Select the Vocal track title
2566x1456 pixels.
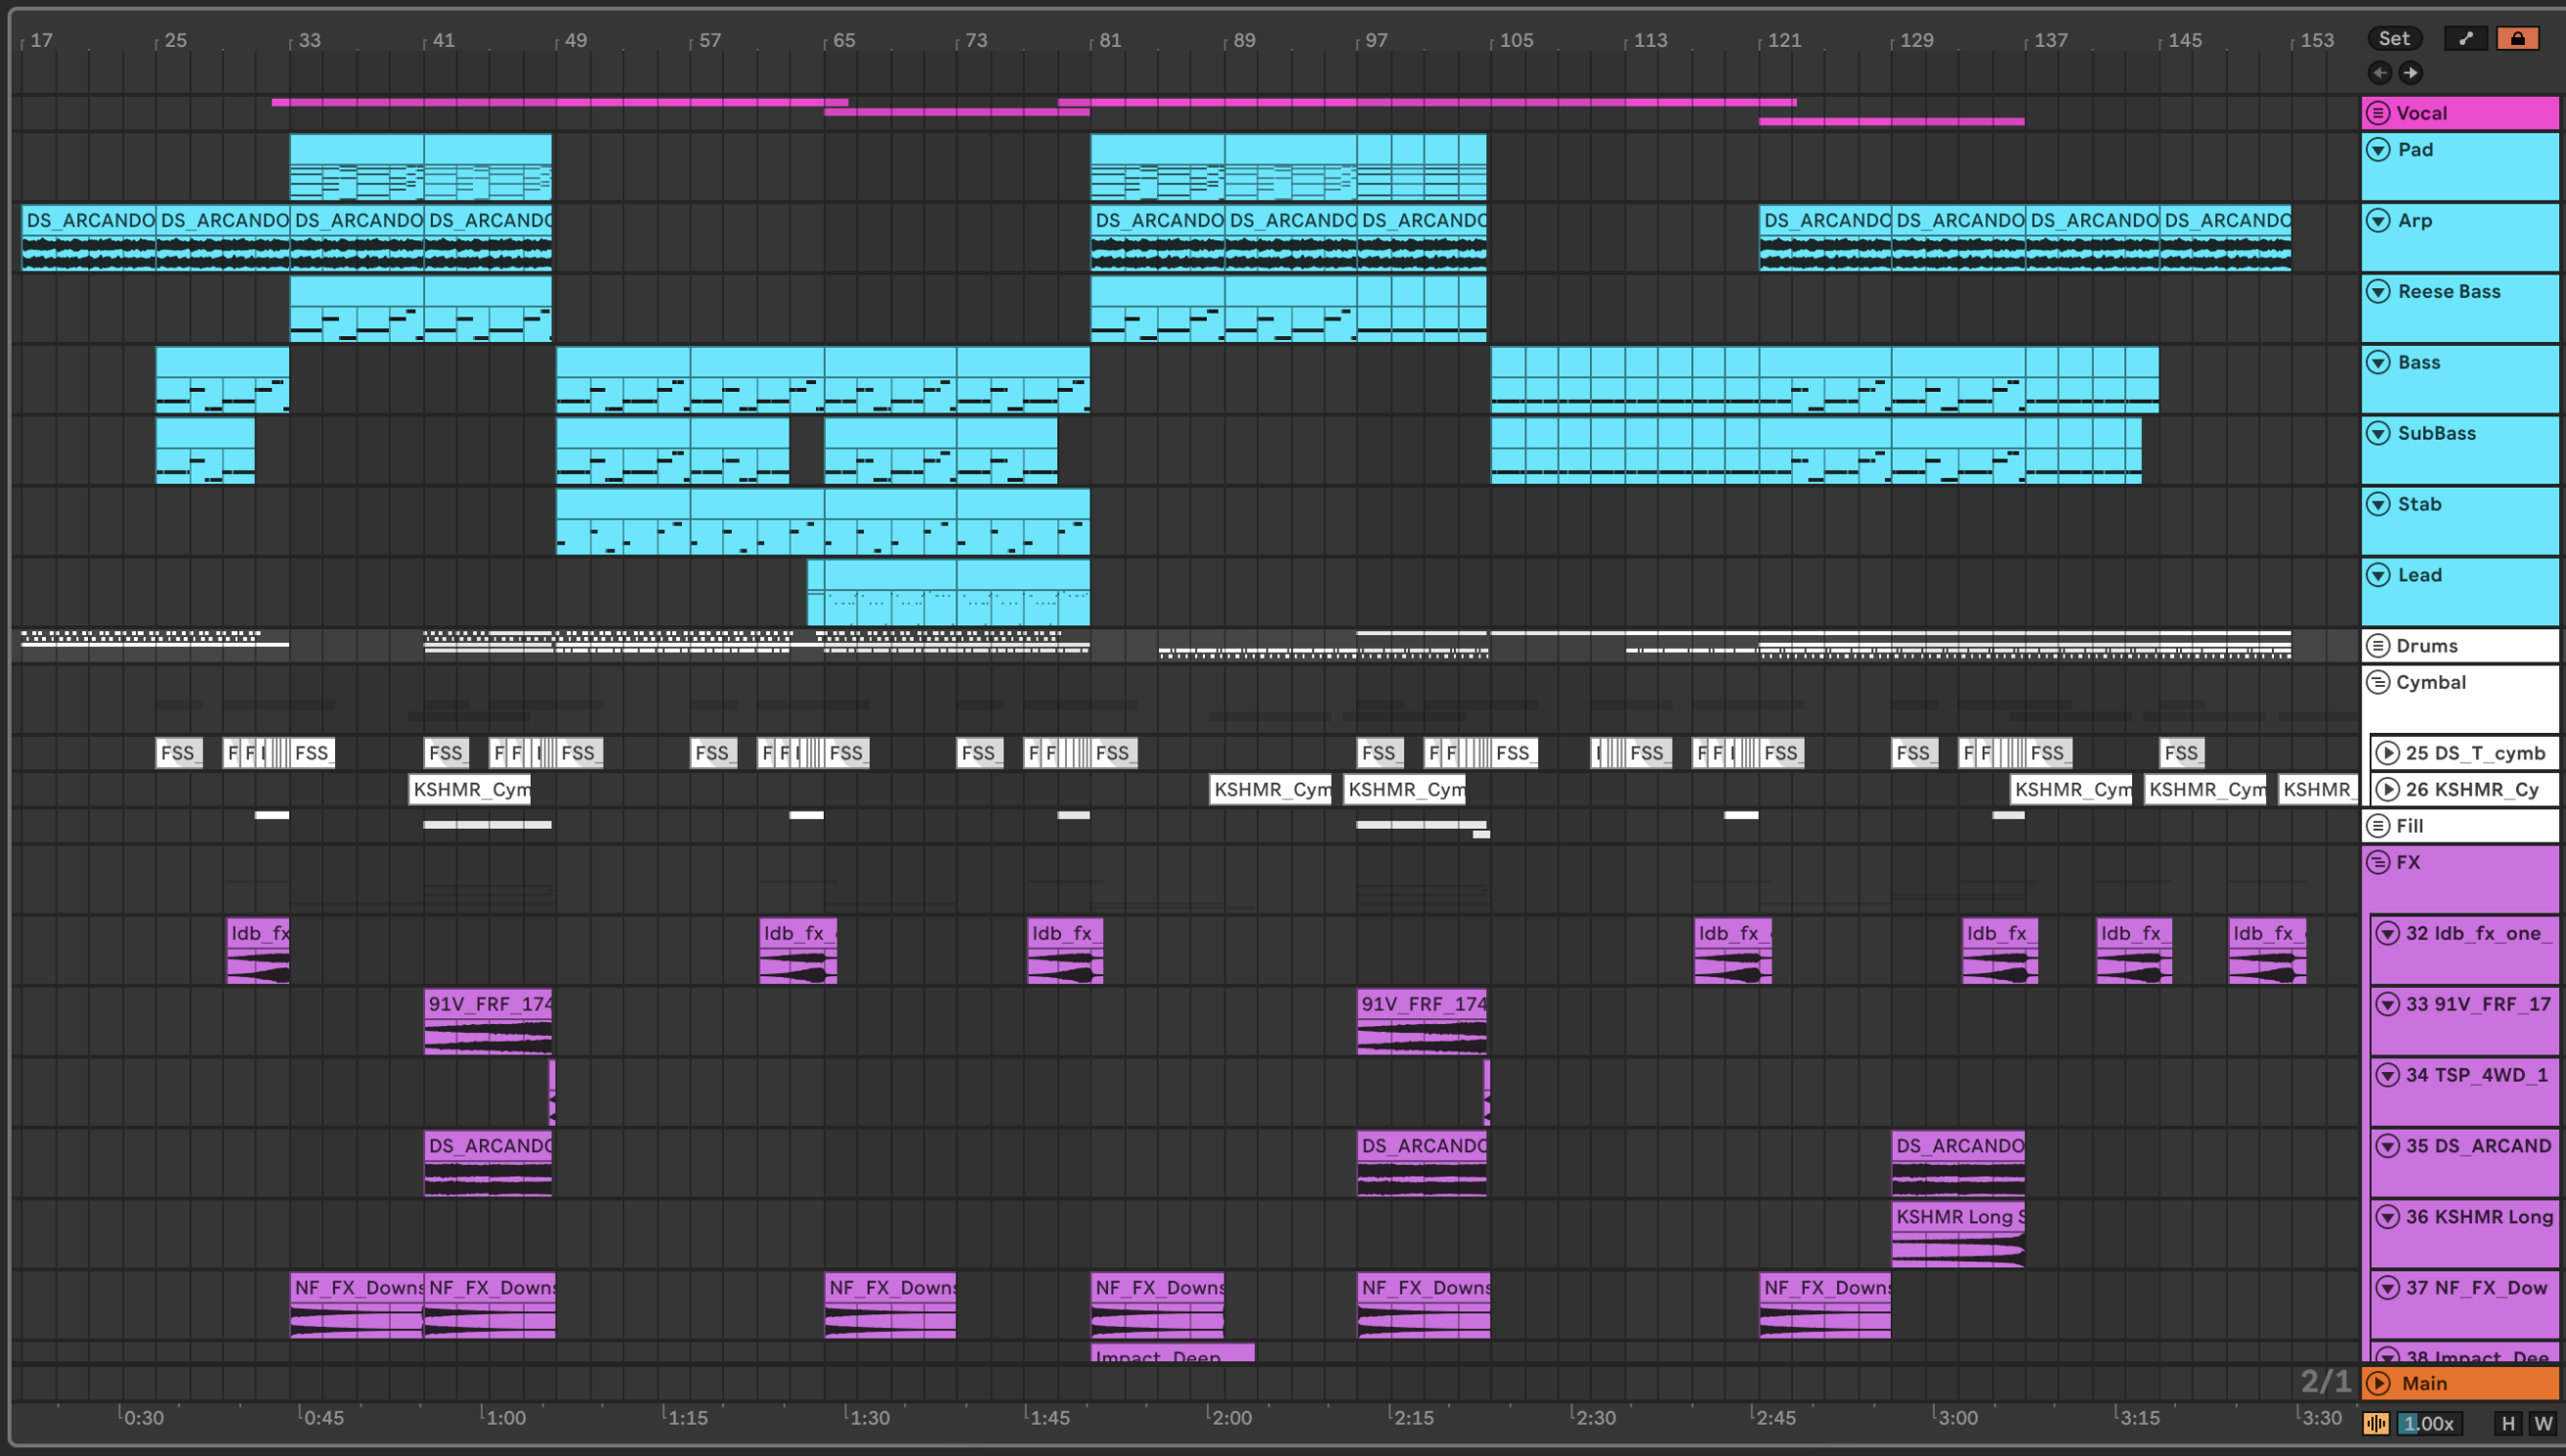pyautogui.click(x=2422, y=113)
